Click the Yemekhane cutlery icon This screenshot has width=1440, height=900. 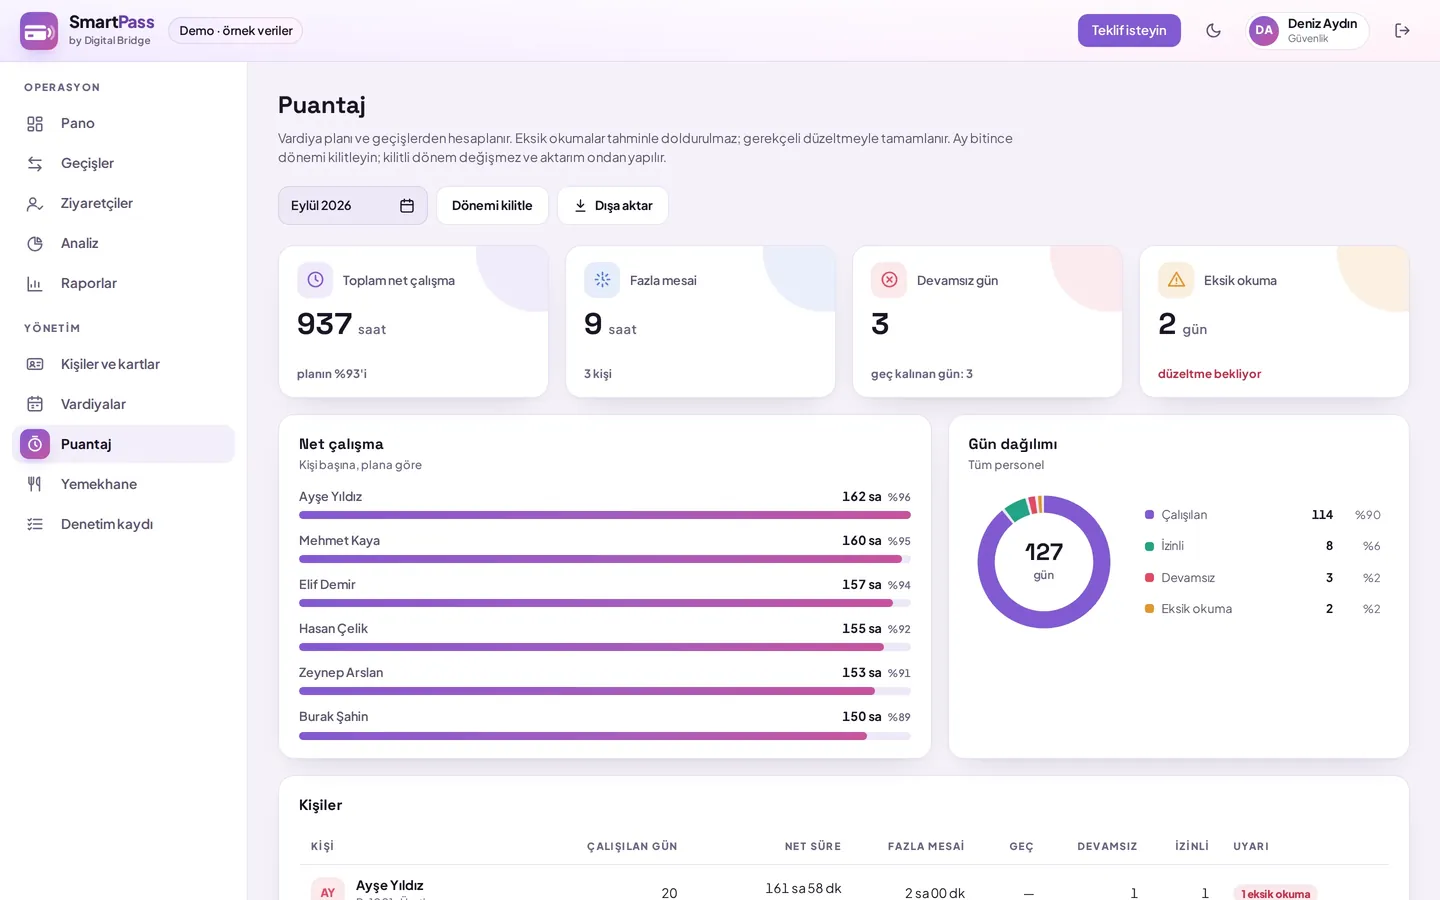pos(35,484)
